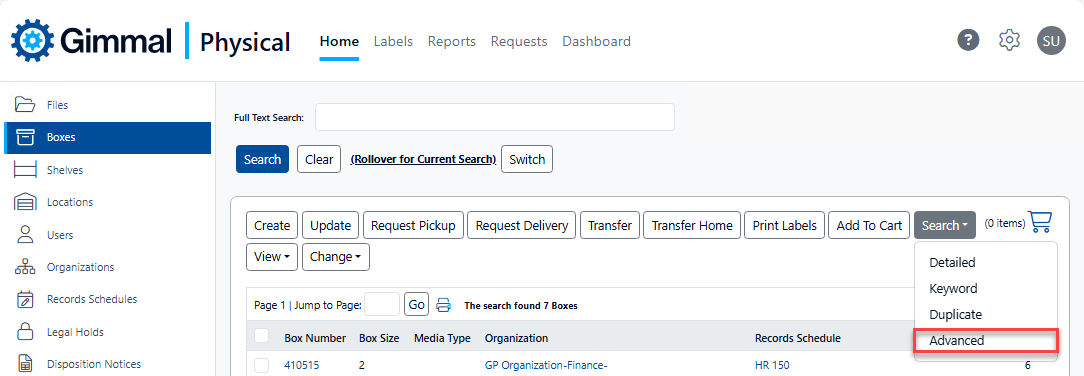Viewport: 1084px width, 376px height.
Task: Expand the Change dropdown
Action: (336, 256)
